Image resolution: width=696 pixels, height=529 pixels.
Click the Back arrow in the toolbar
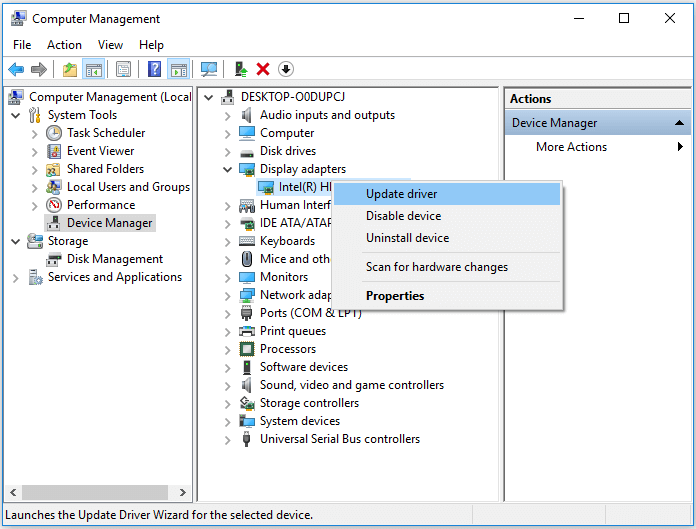[x=16, y=69]
